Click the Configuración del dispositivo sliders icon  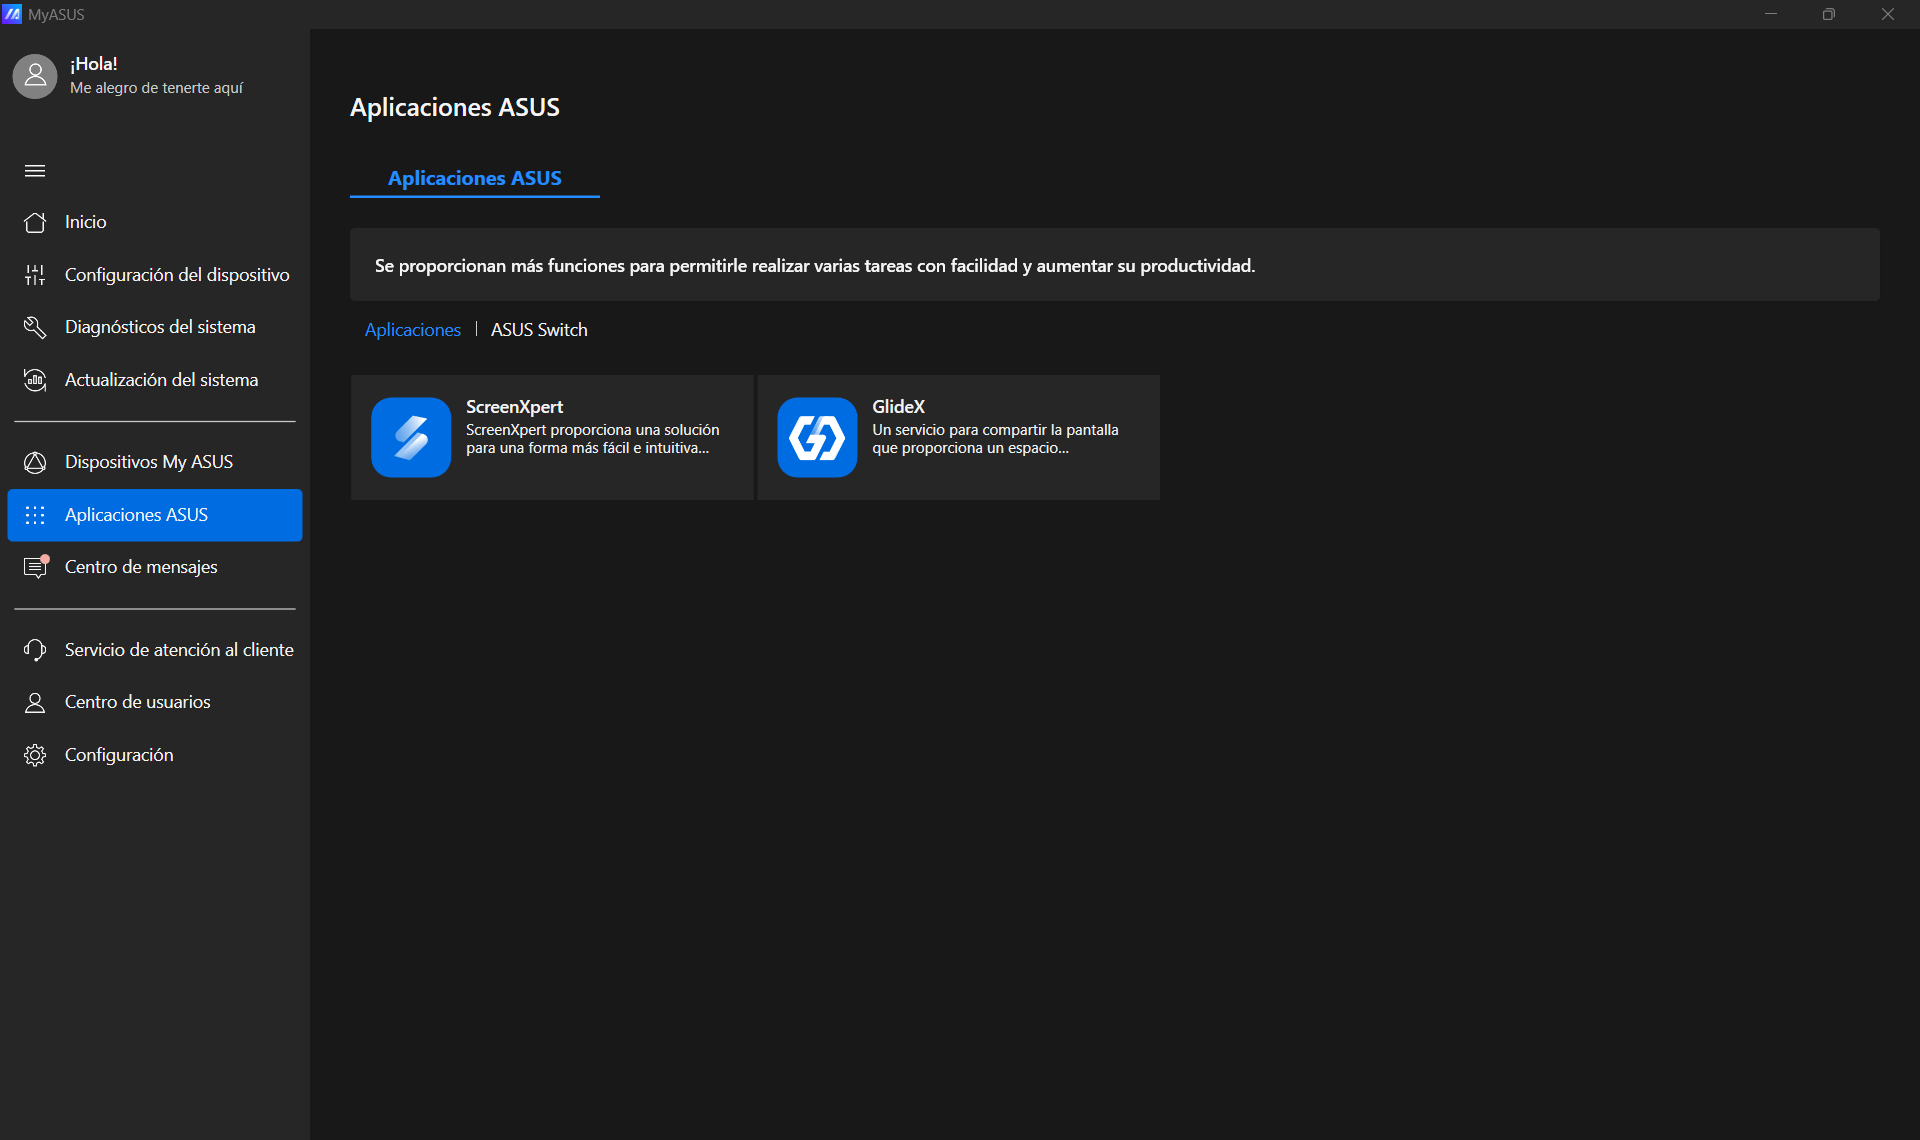pos(35,275)
